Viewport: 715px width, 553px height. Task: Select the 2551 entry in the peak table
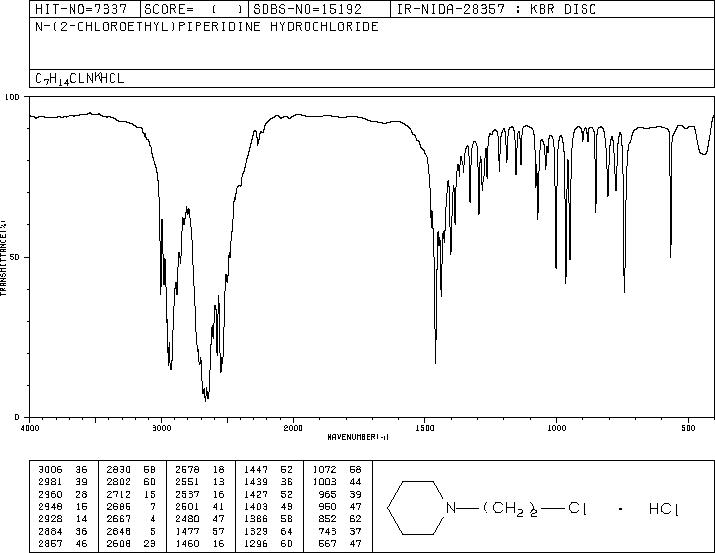200,482
